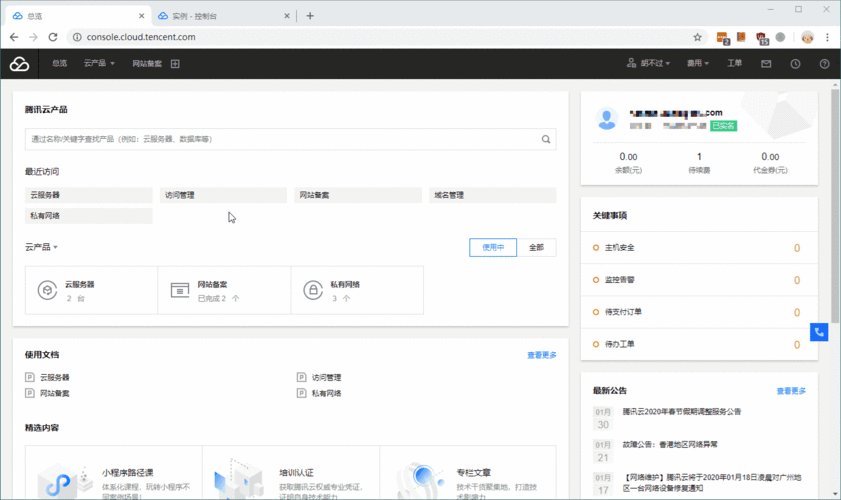
Task: Open 网站备案 in the top navigation
Action: tap(147, 64)
